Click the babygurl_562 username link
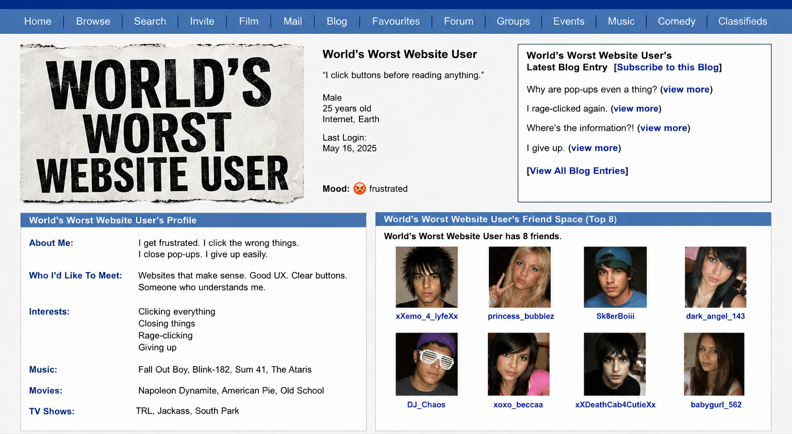792x434 pixels. [716, 405]
